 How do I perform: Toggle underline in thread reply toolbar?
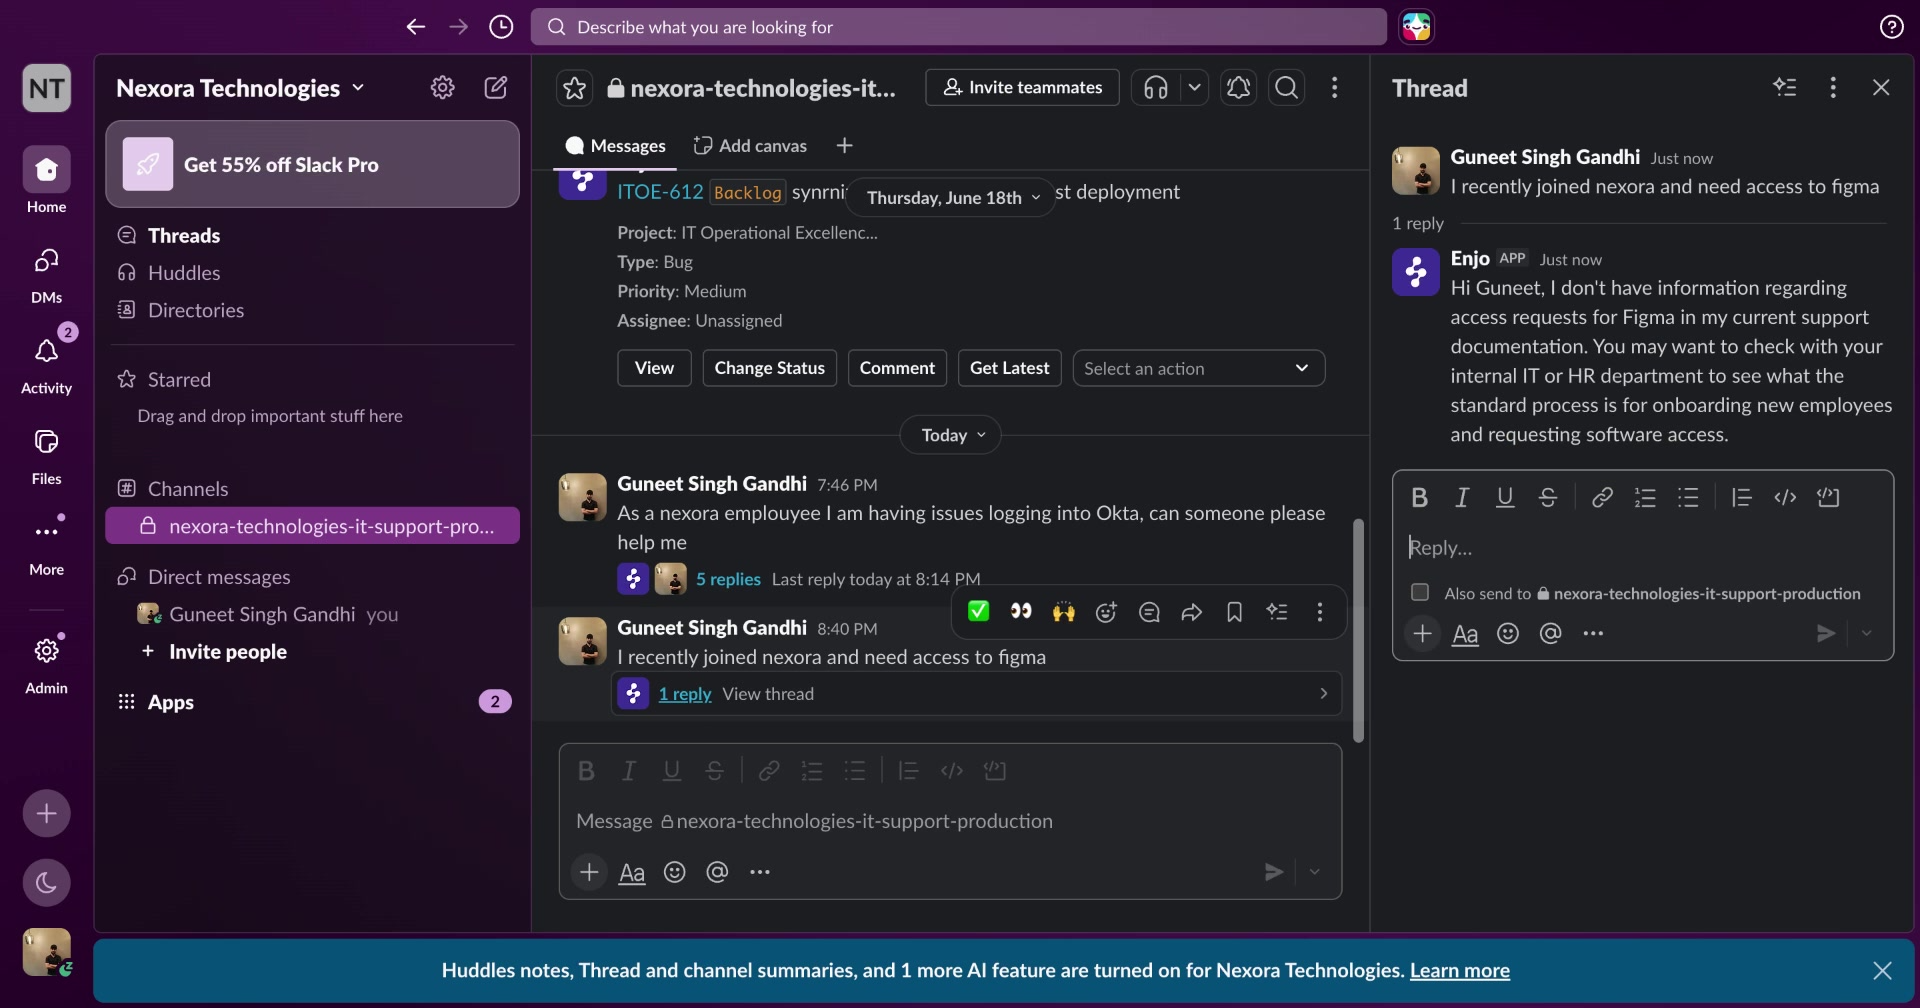point(1505,497)
